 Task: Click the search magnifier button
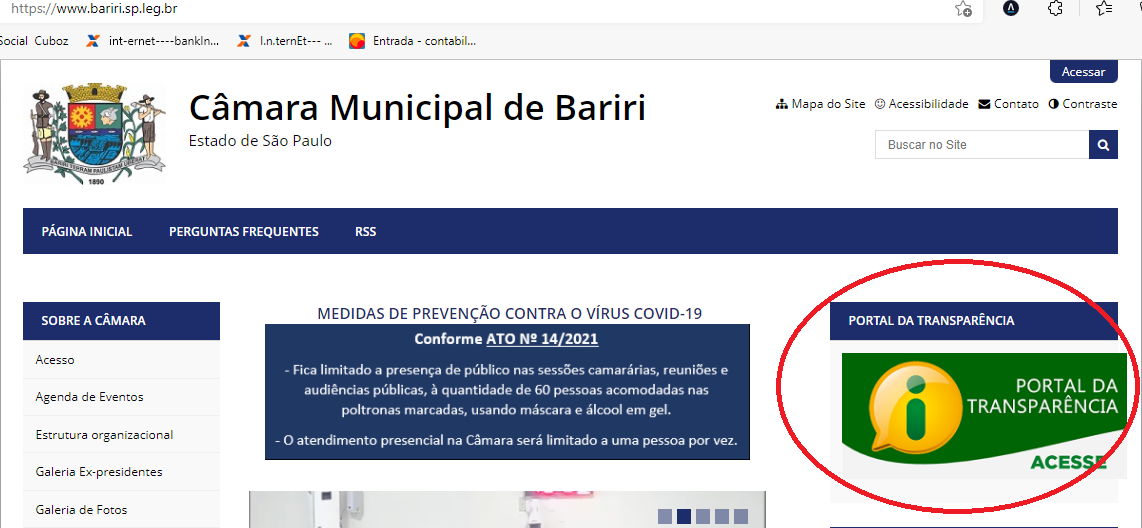[x=1103, y=145]
